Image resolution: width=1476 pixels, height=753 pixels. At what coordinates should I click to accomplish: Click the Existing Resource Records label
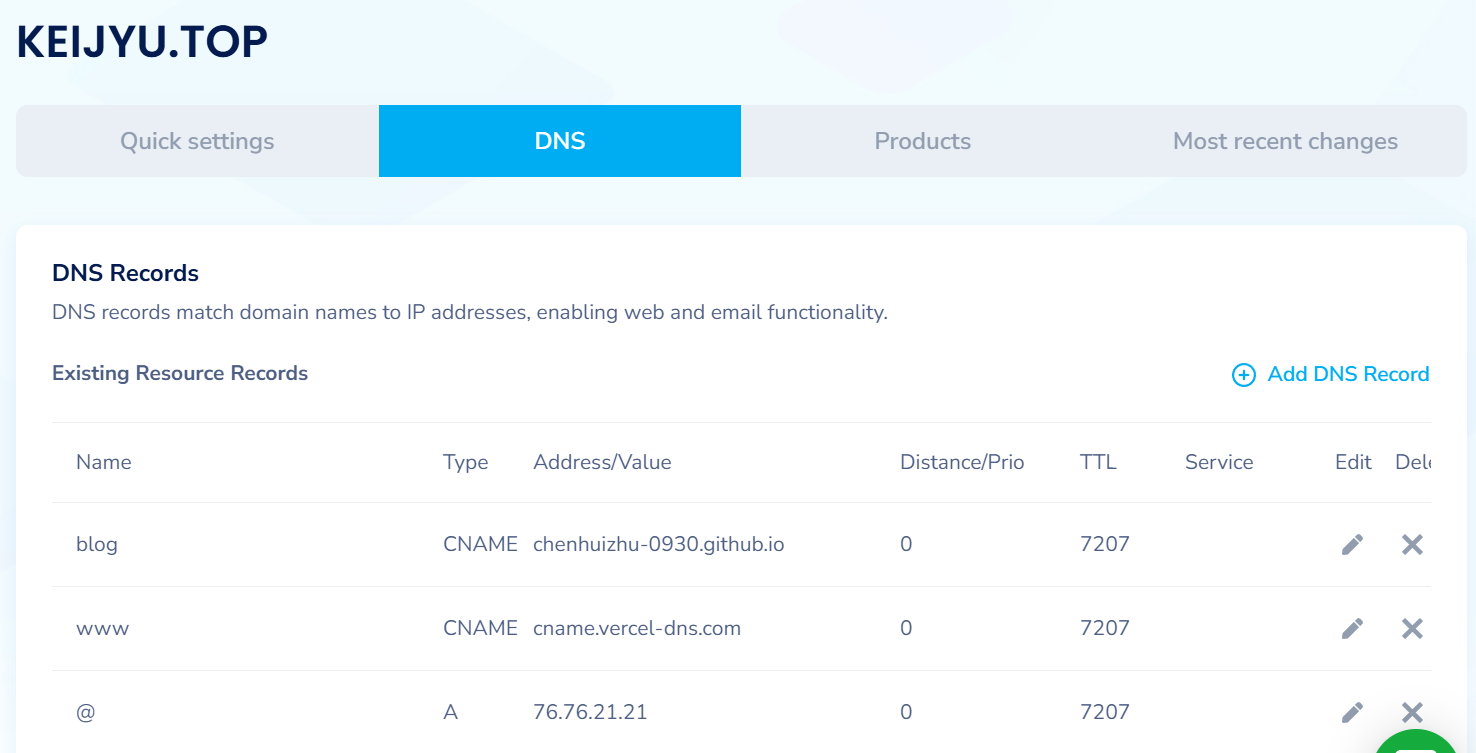180,373
